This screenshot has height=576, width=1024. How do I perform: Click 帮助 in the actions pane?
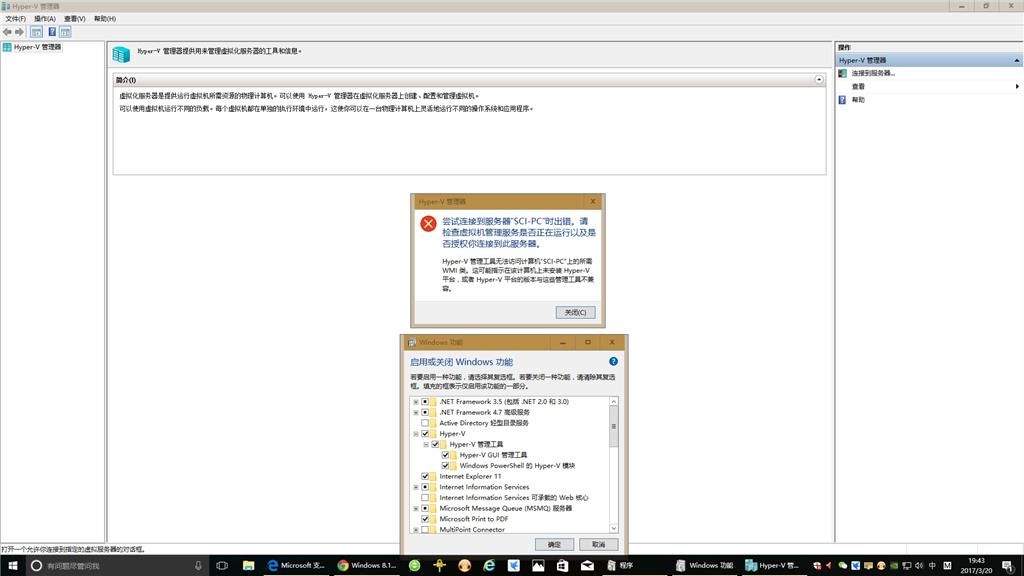pos(858,100)
